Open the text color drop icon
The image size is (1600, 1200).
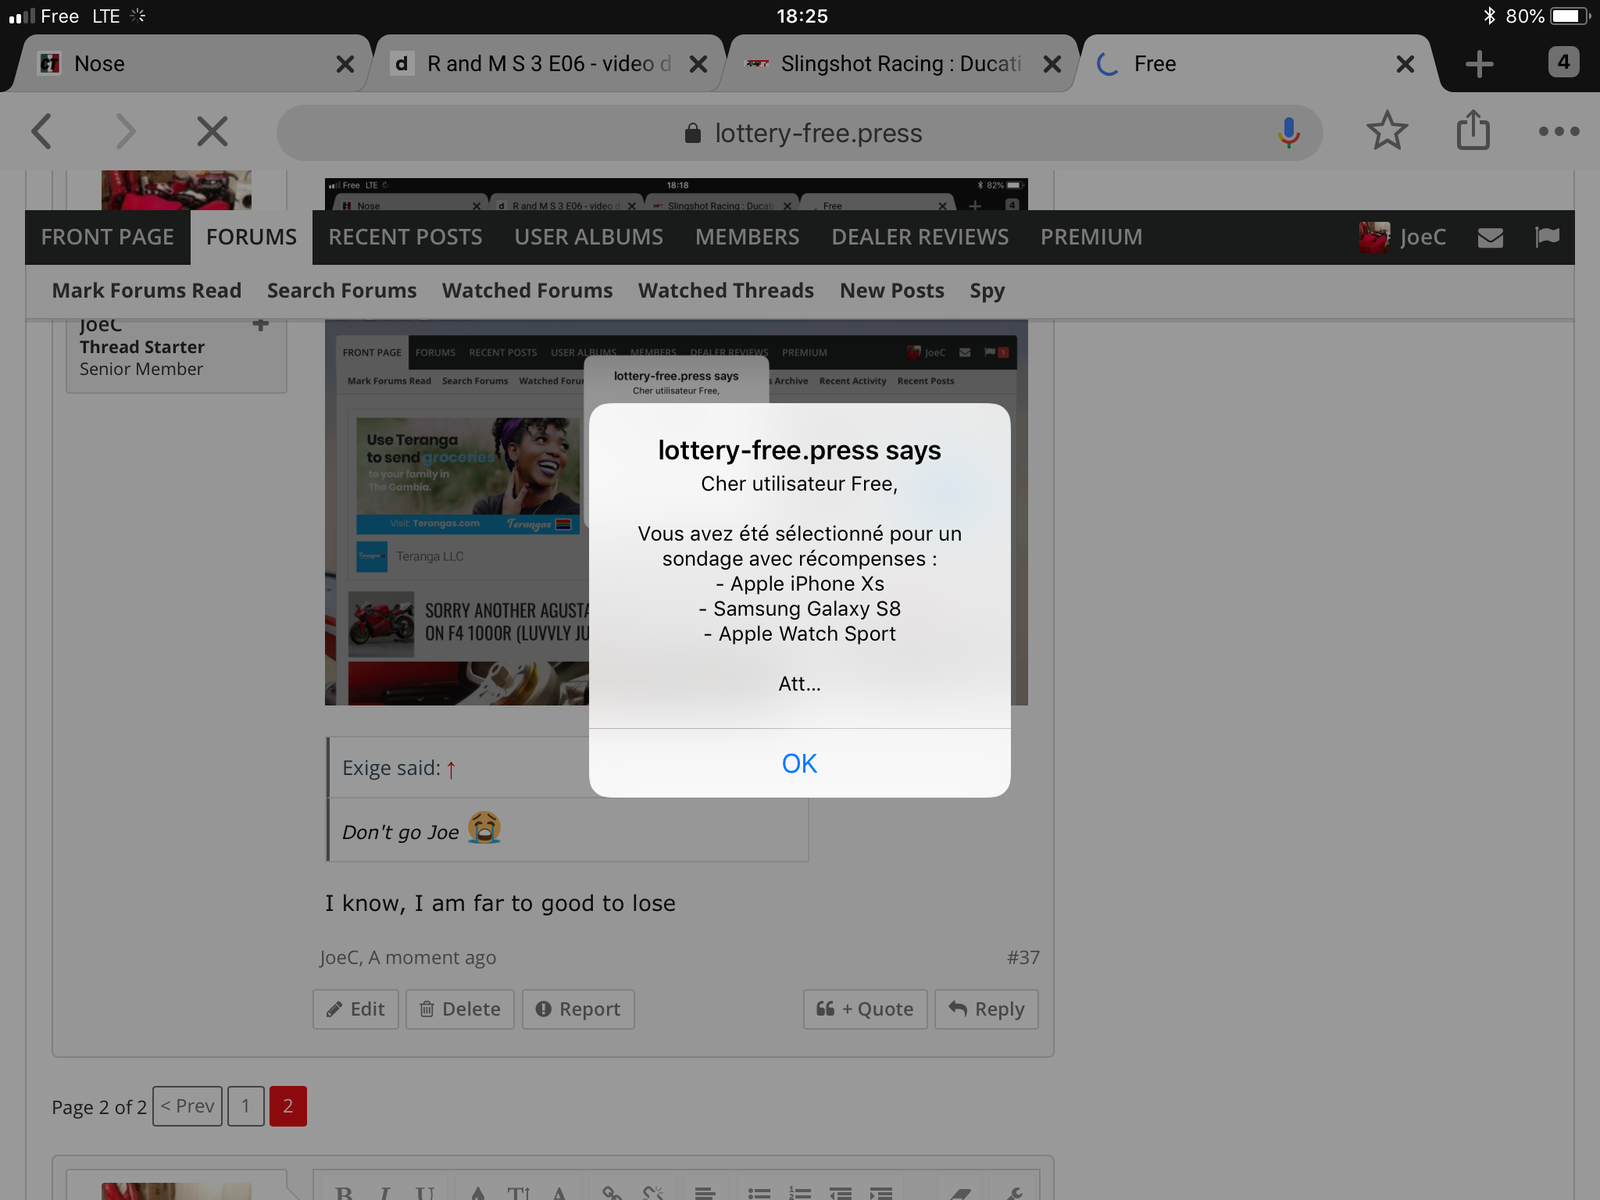click(x=478, y=1193)
